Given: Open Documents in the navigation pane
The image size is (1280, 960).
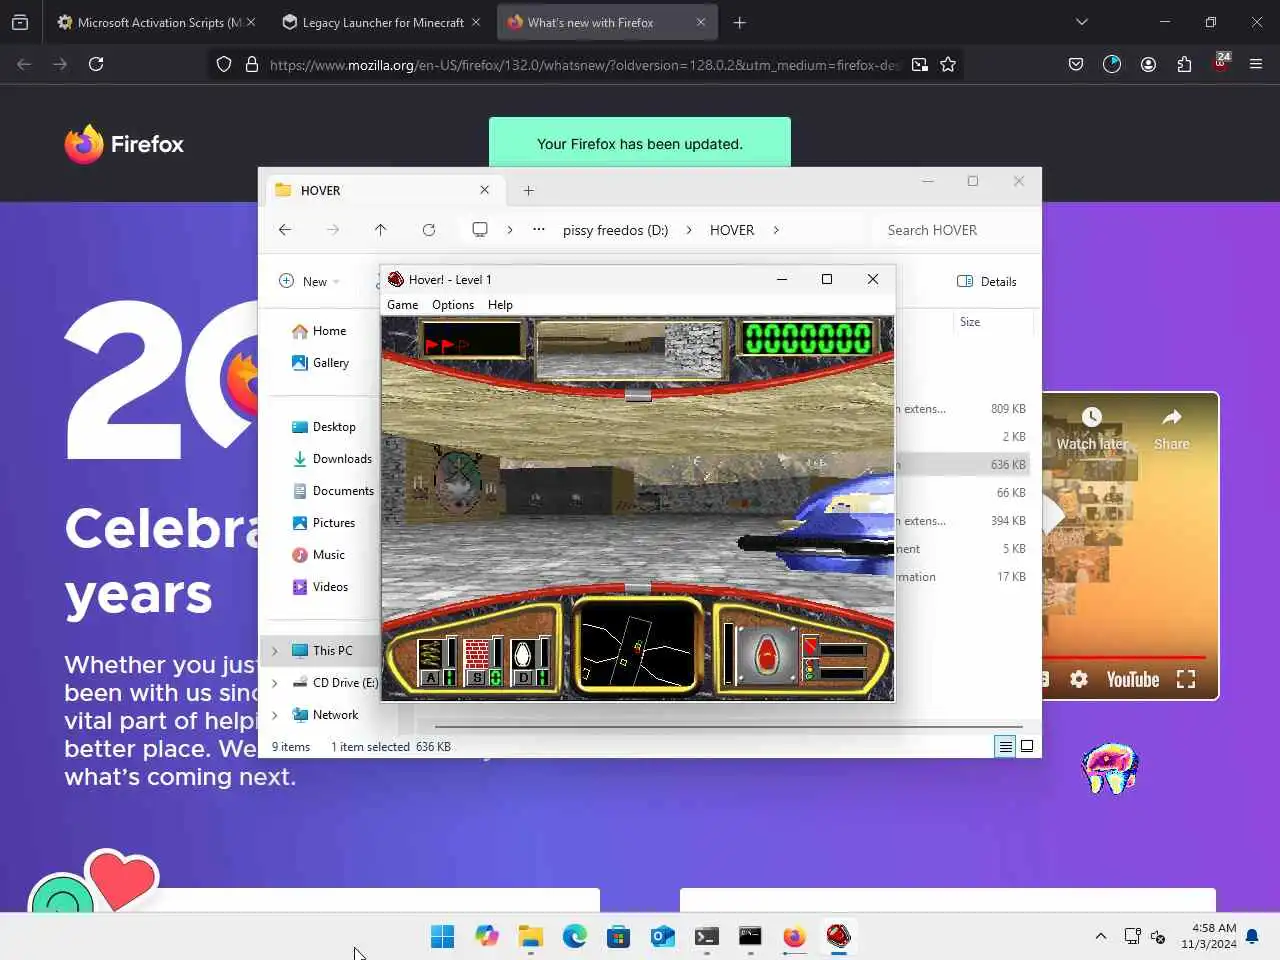Looking at the screenshot, I should coord(332,491).
